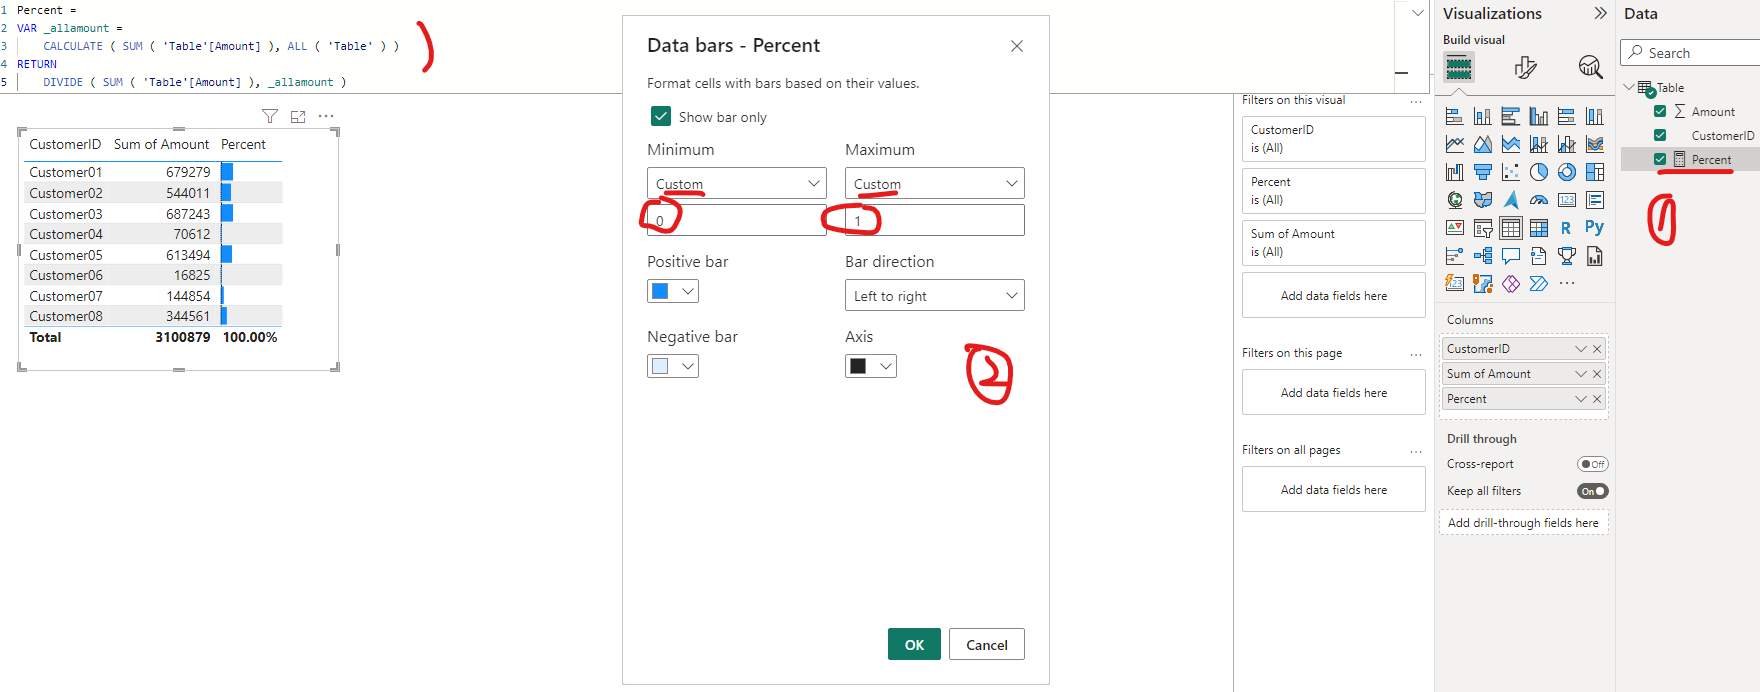The image size is (1760, 692).
Task: Select the map globe visual
Action: (x=1455, y=200)
